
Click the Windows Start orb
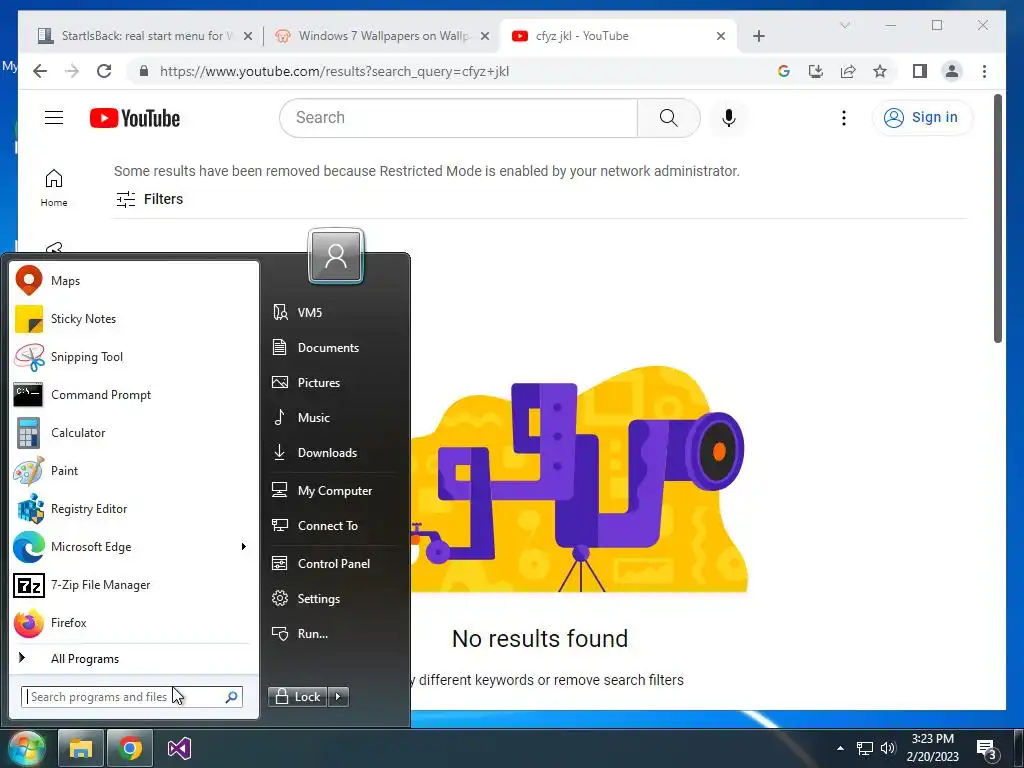26,748
